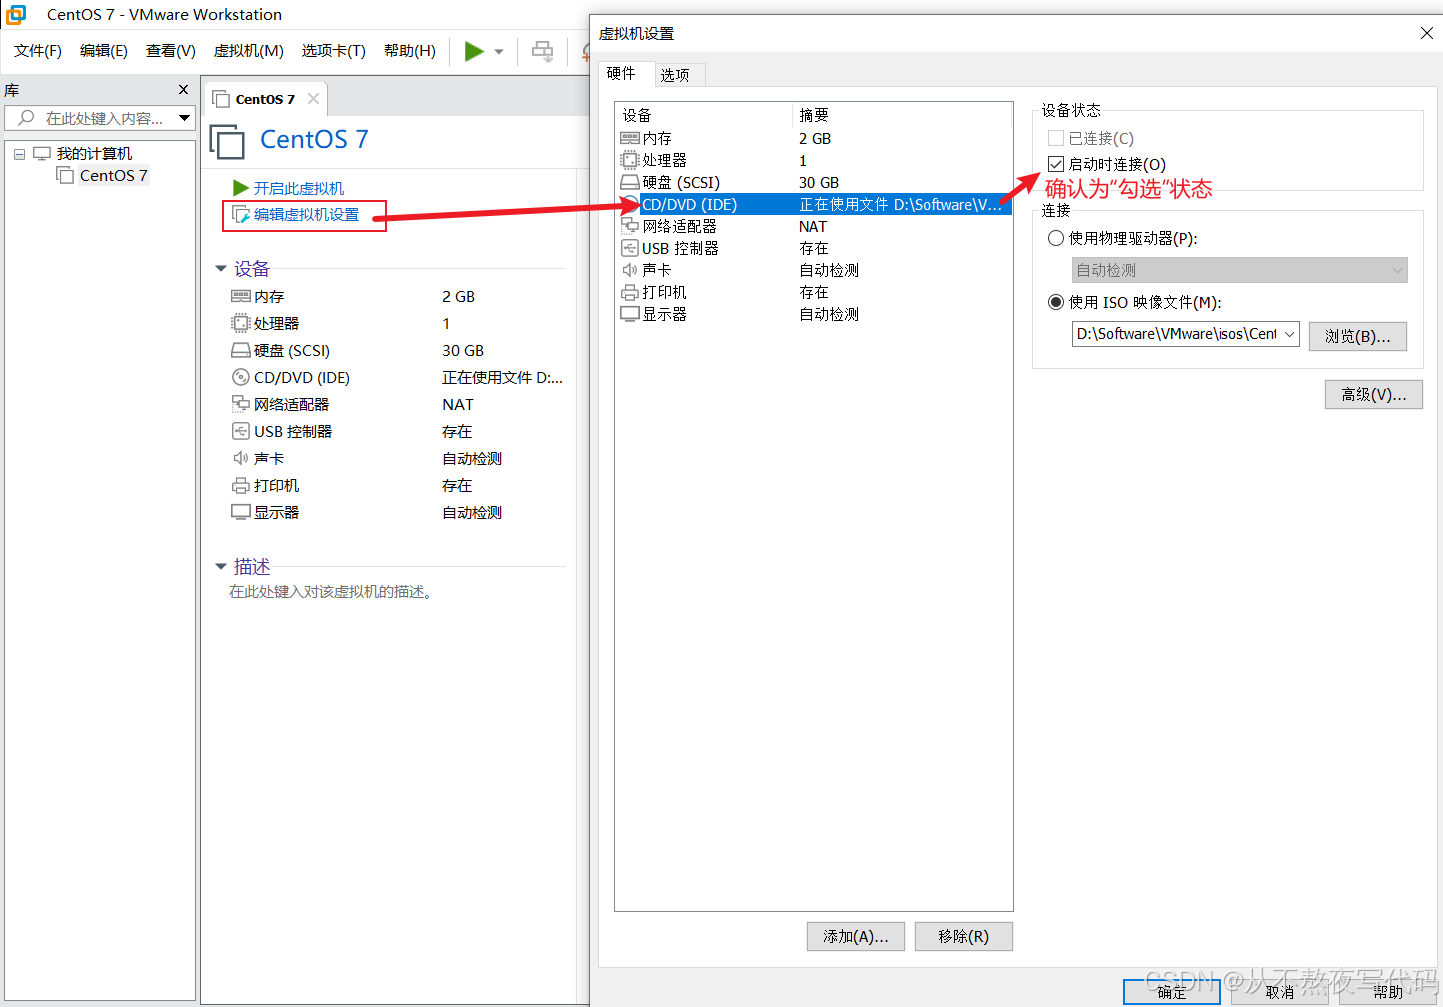1443x1007 pixels.
Task: Open the dropdown arrow next to play button
Action: tap(499, 52)
